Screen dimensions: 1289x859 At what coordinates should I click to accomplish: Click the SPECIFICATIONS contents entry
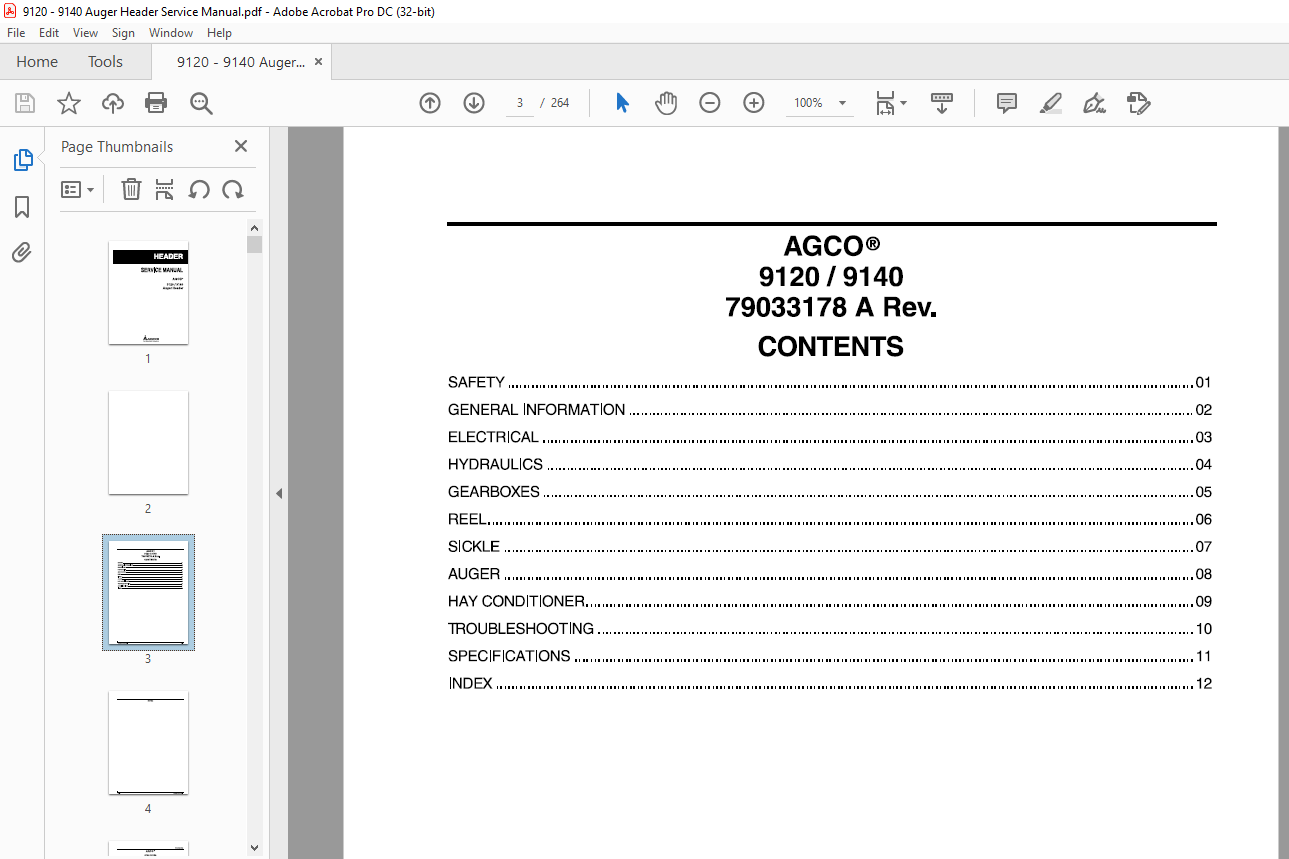click(x=830, y=656)
